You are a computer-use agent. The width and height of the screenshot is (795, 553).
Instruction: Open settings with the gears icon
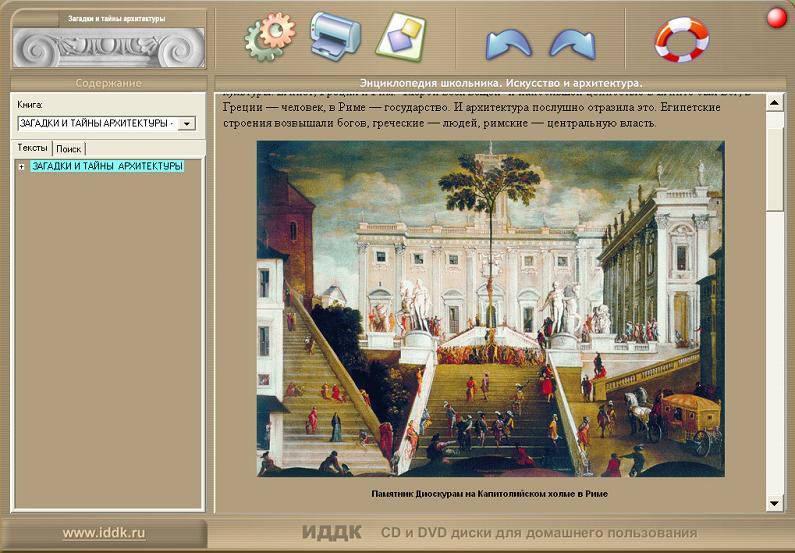270,37
